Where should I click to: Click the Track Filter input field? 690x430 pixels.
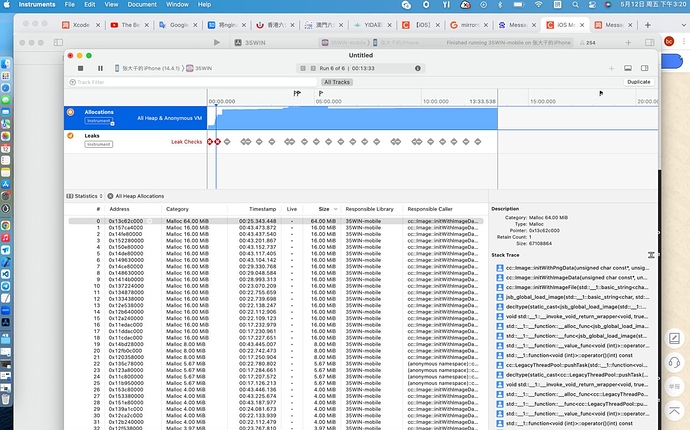pos(192,82)
